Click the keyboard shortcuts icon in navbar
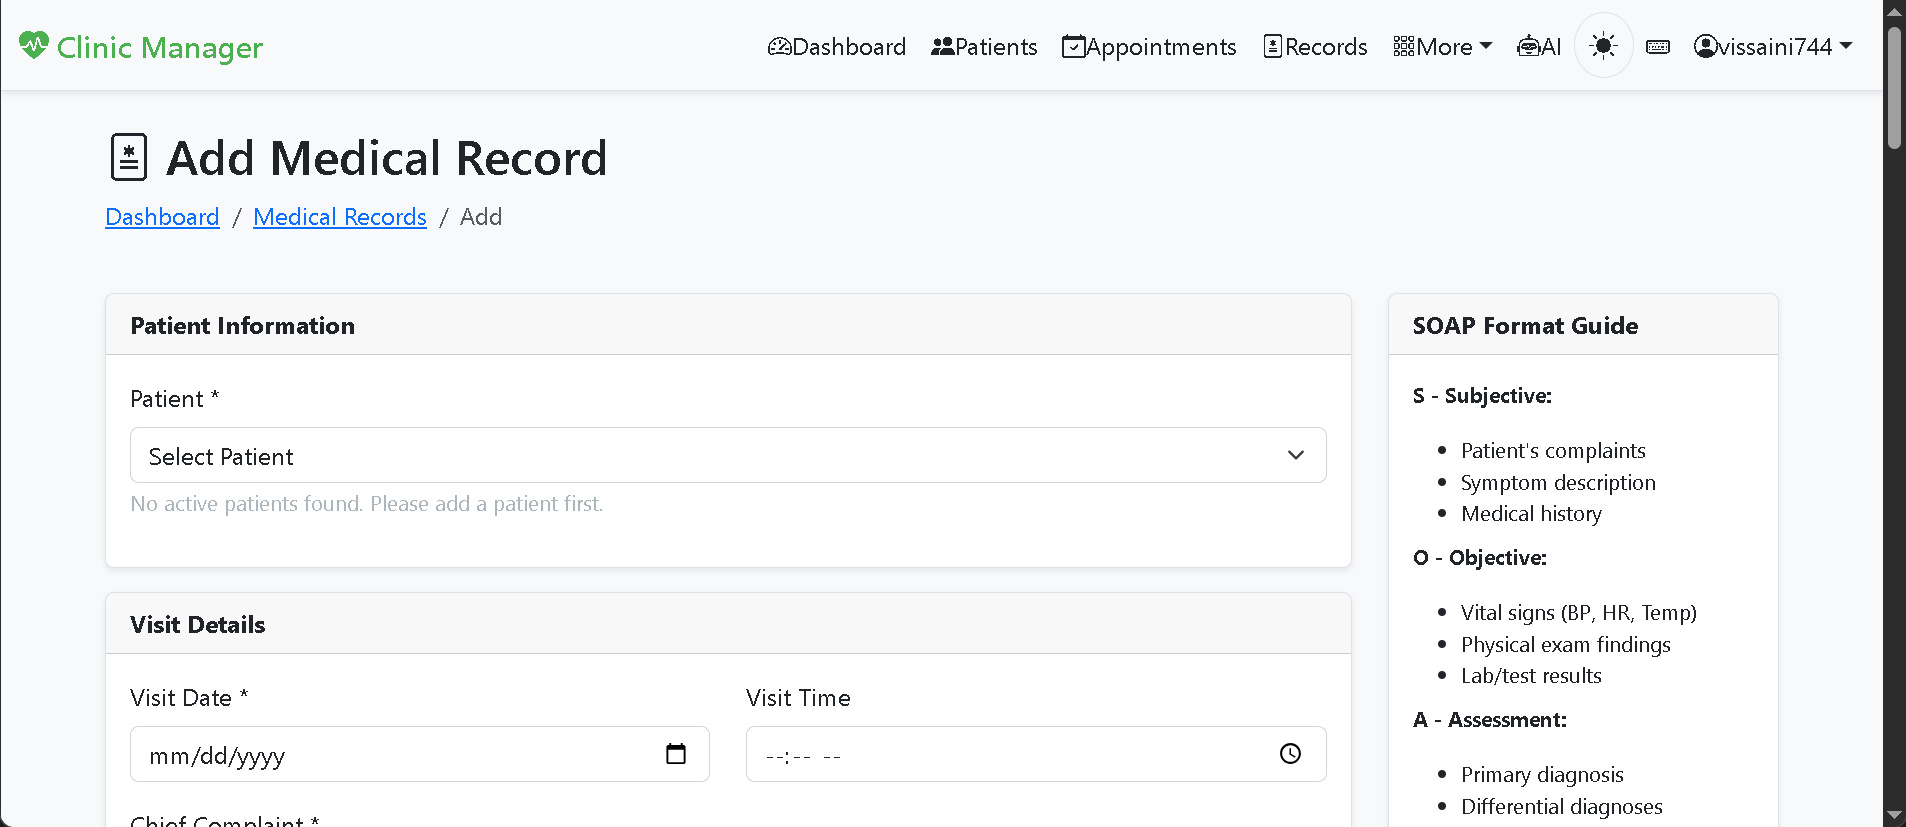The width and height of the screenshot is (1906, 827). 1658,47
